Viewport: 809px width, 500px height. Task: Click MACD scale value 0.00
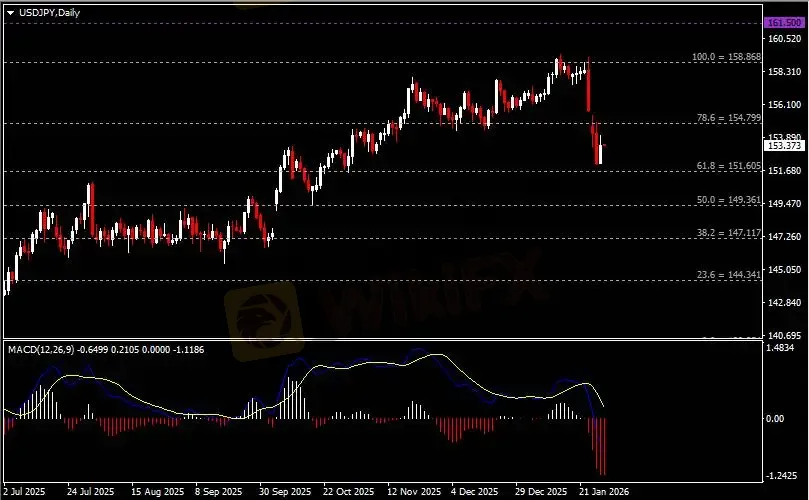(x=775, y=418)
